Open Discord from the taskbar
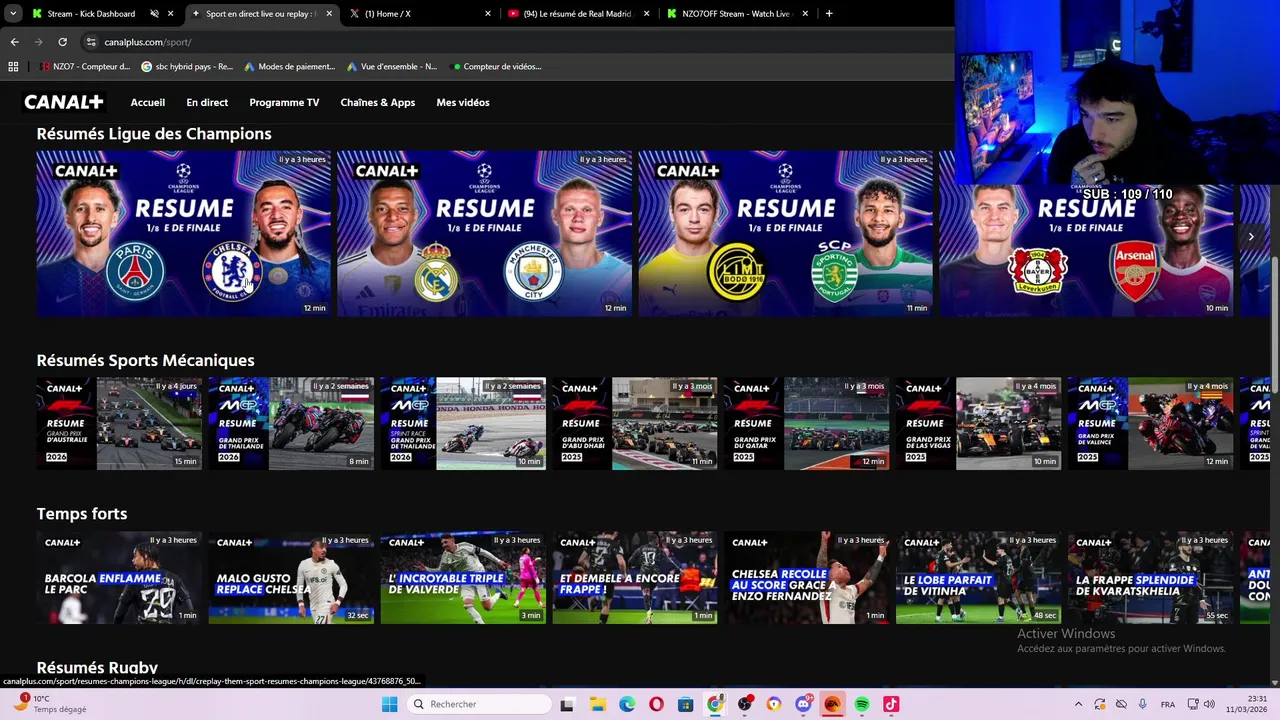Image resolution: width=1280 pixels, height=720 pixels. point(803,704)
